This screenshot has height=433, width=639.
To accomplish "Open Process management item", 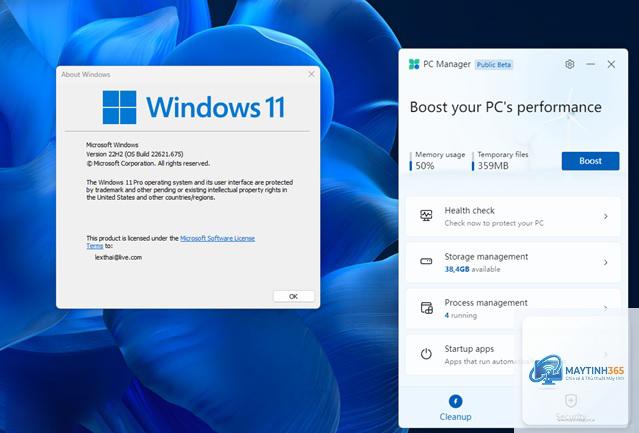I will point(513,308).
